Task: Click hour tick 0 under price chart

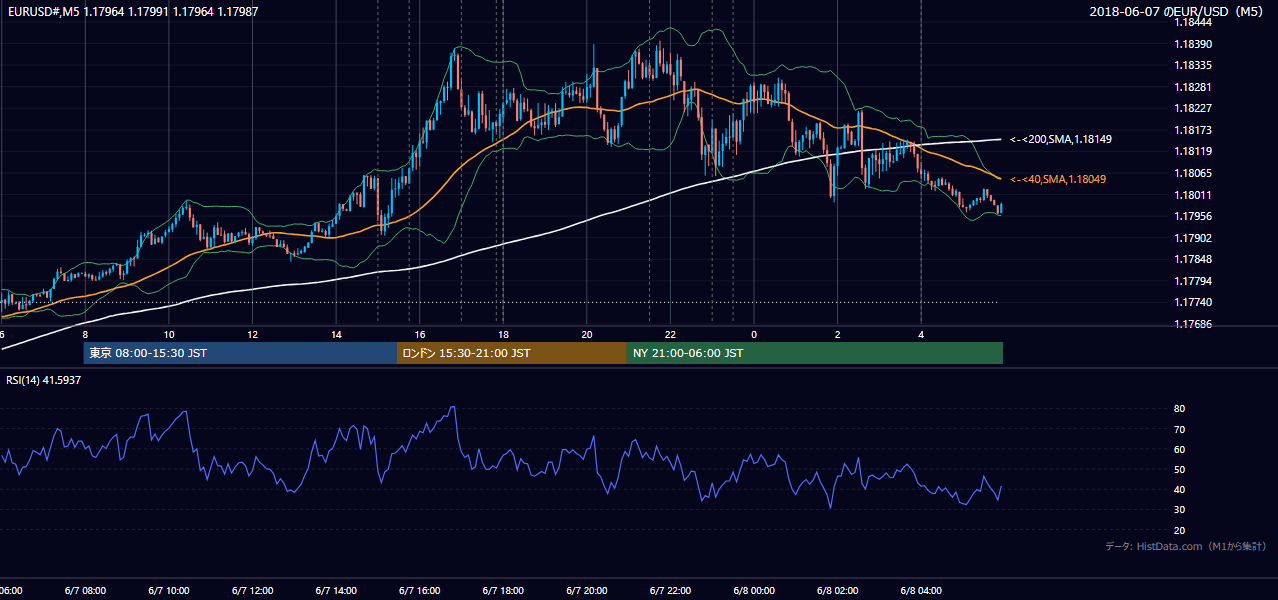Action: [x=754, y=334]
